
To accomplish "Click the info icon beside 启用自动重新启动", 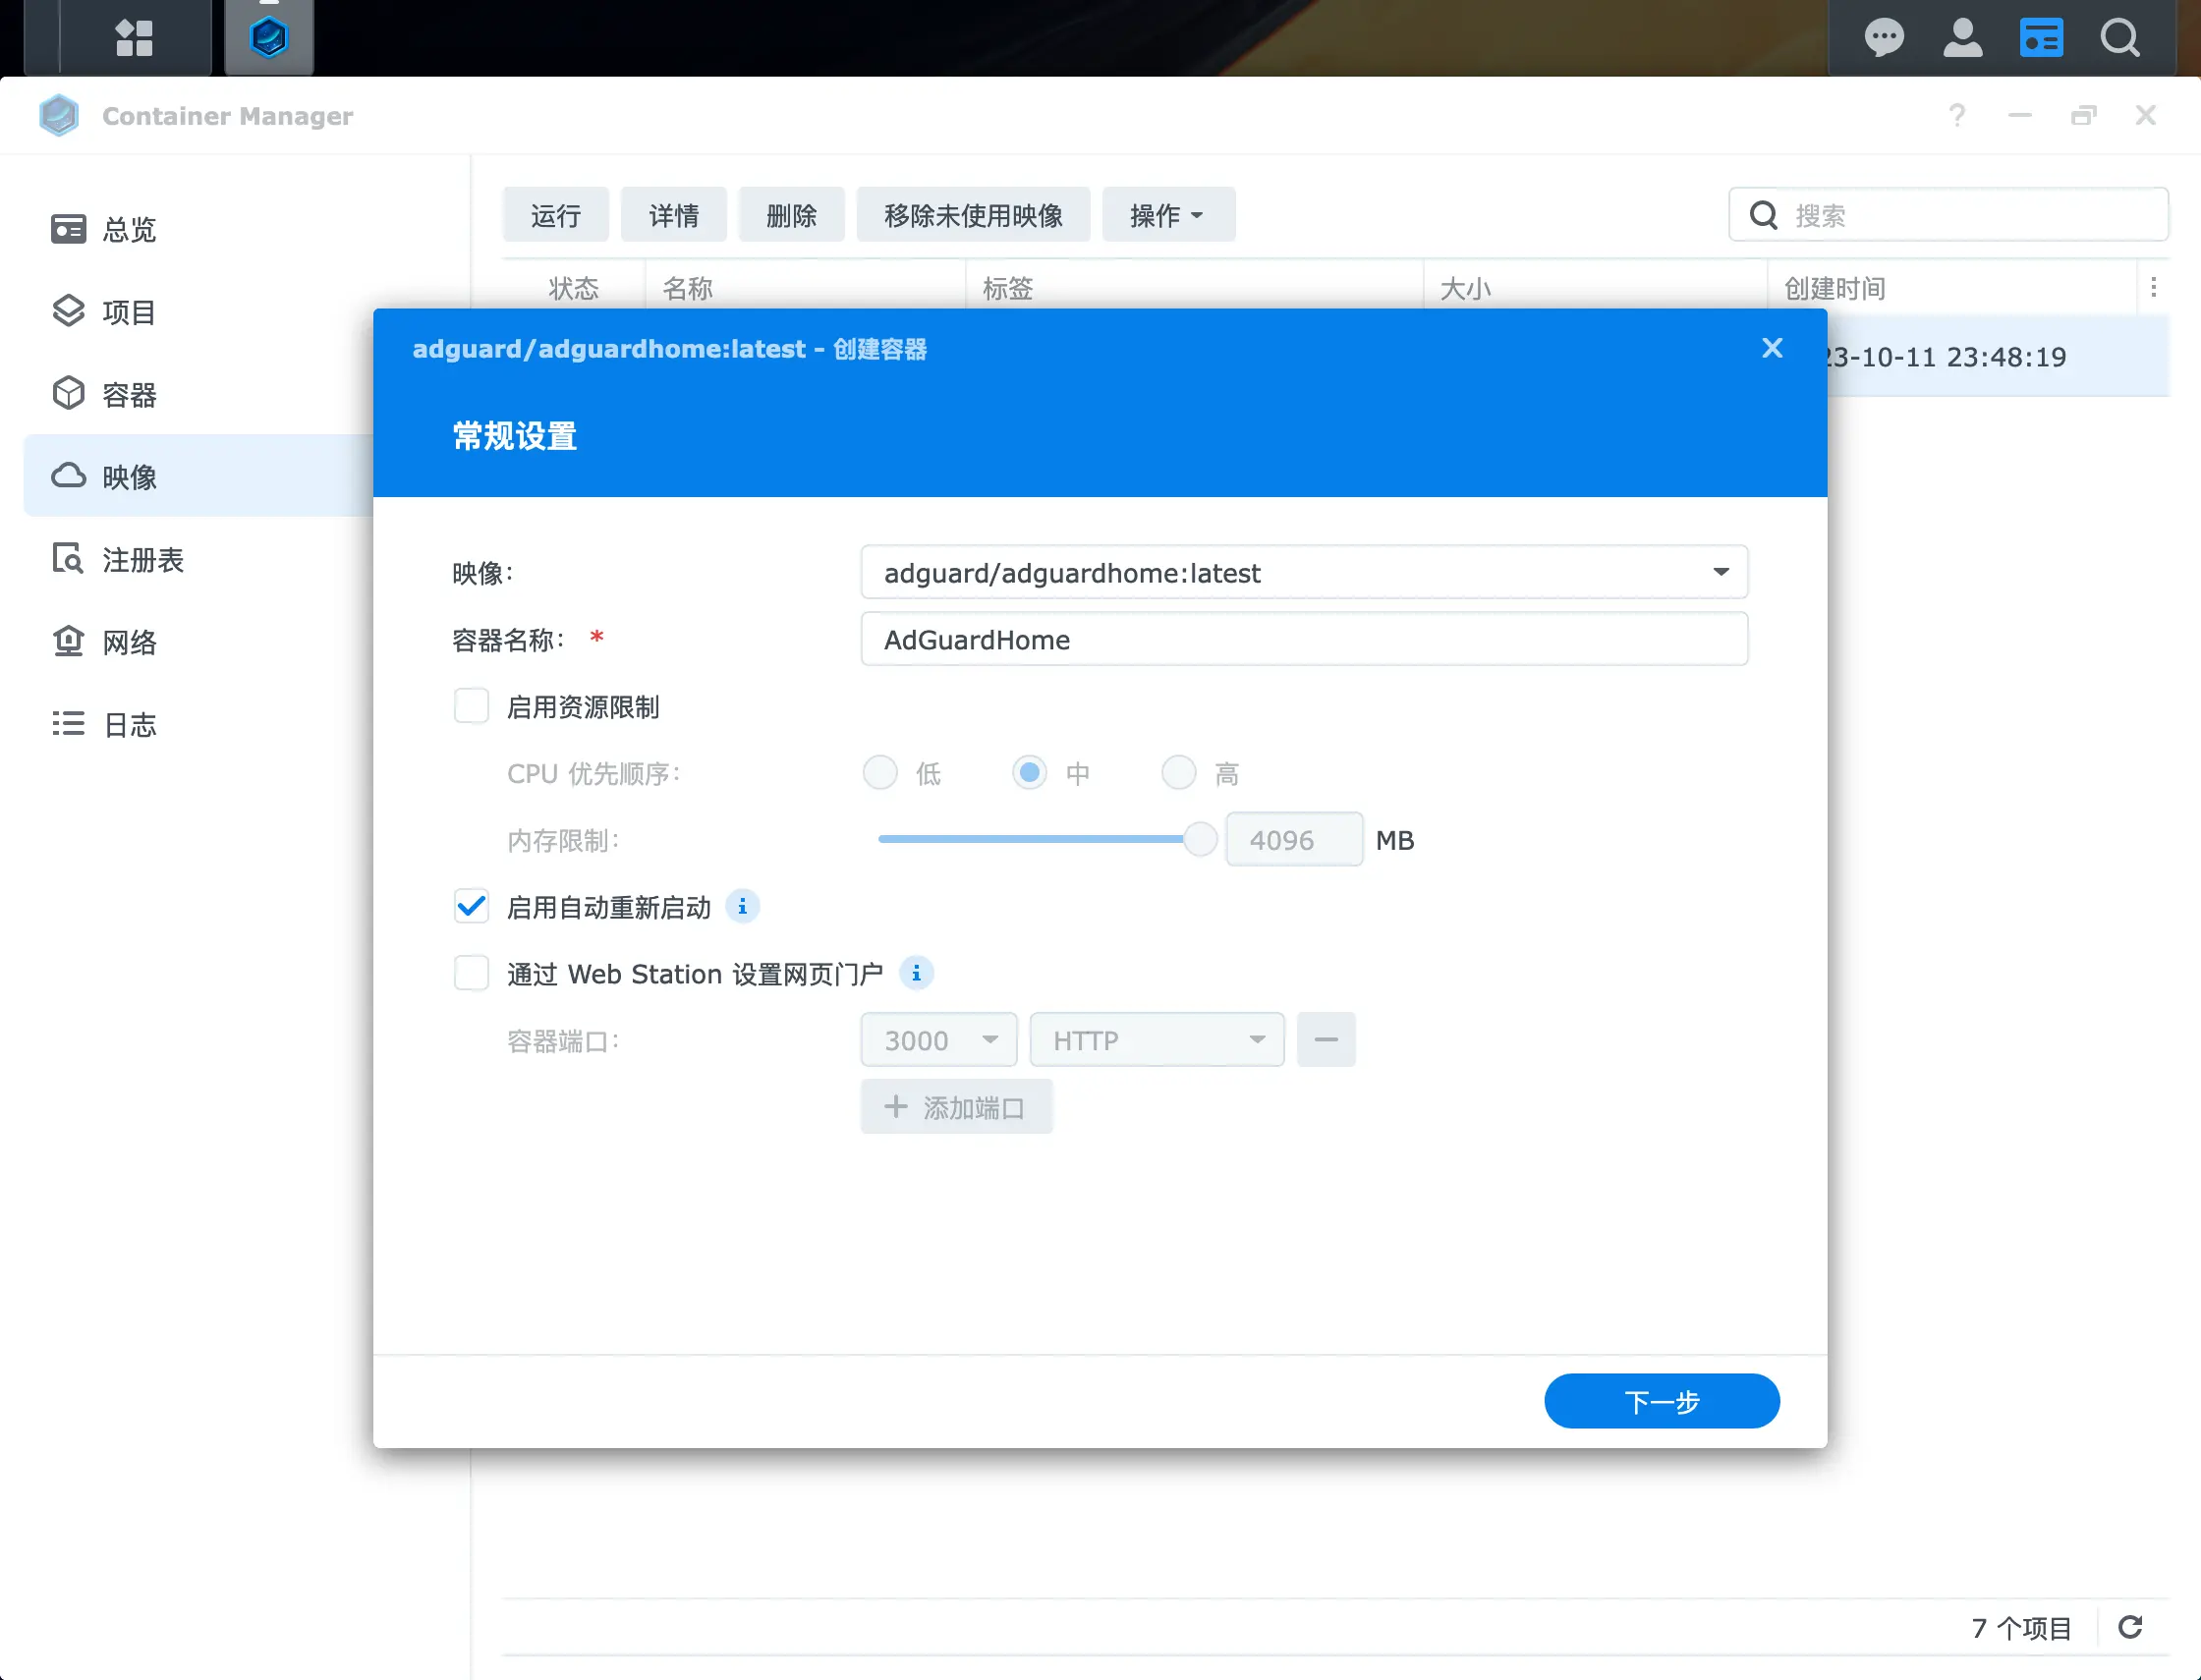I will click(742, 907).
